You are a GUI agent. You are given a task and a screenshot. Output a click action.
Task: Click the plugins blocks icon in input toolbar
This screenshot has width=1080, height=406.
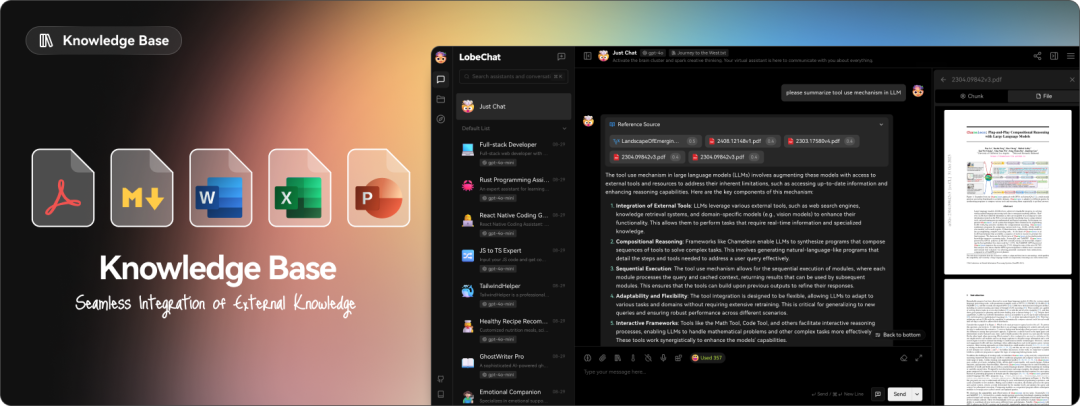(x=678, y=358)
